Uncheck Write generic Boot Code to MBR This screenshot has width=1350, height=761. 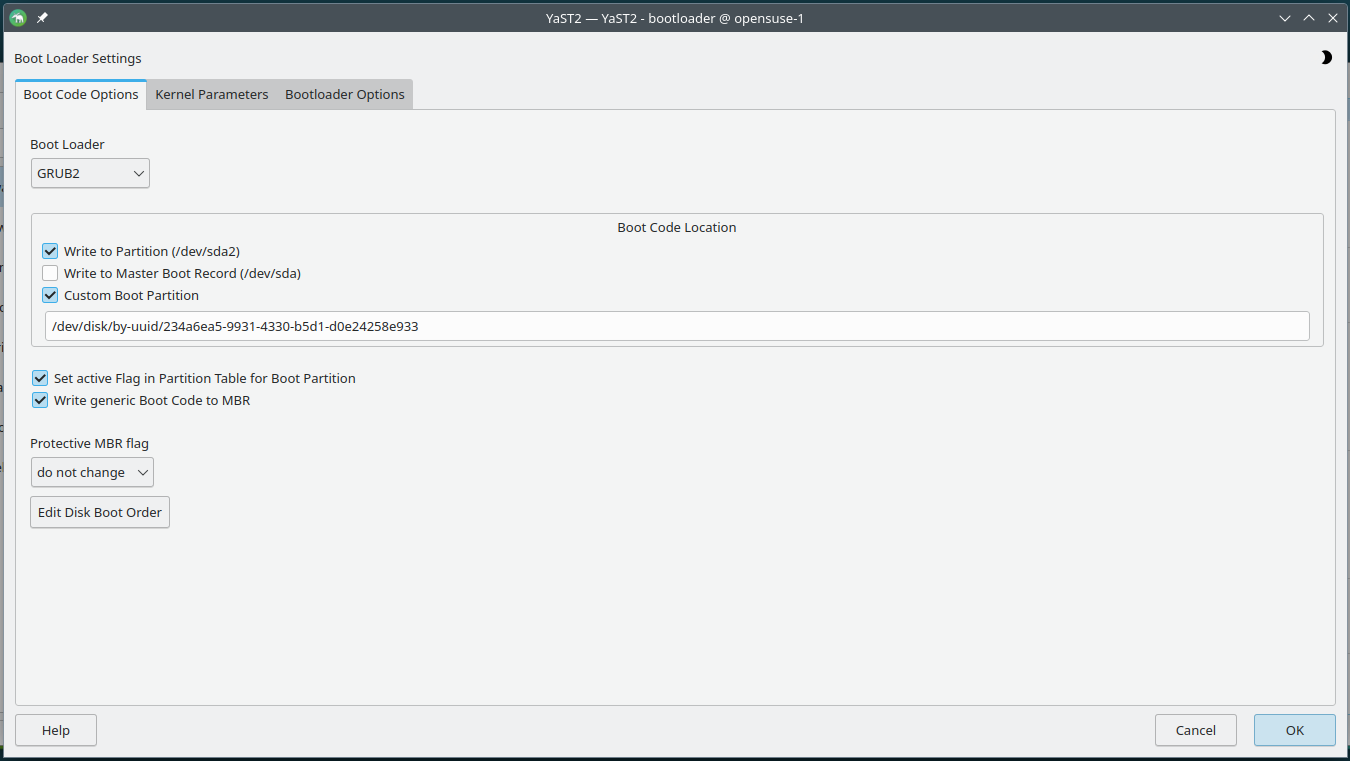[x=41, y=401]
